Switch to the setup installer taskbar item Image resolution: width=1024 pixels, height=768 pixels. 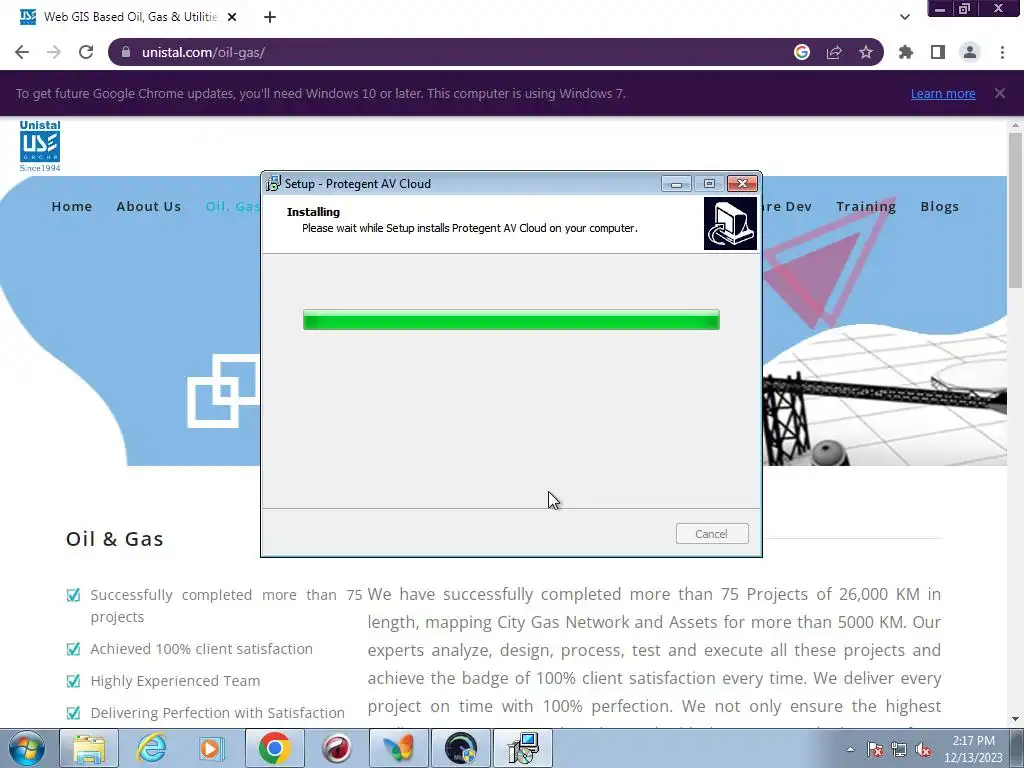point(523,748)
